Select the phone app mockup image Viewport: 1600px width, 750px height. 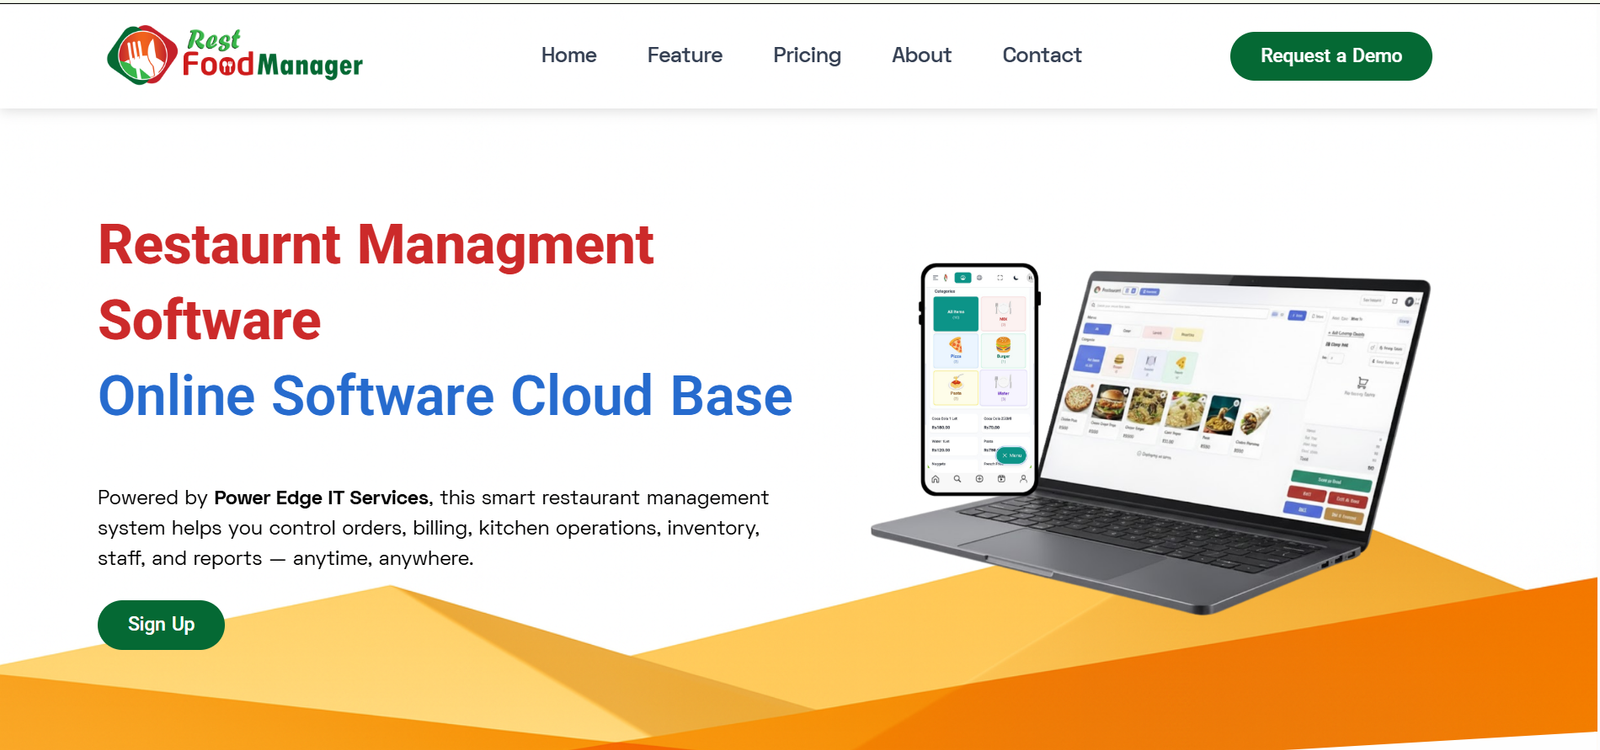coord(980,379)
